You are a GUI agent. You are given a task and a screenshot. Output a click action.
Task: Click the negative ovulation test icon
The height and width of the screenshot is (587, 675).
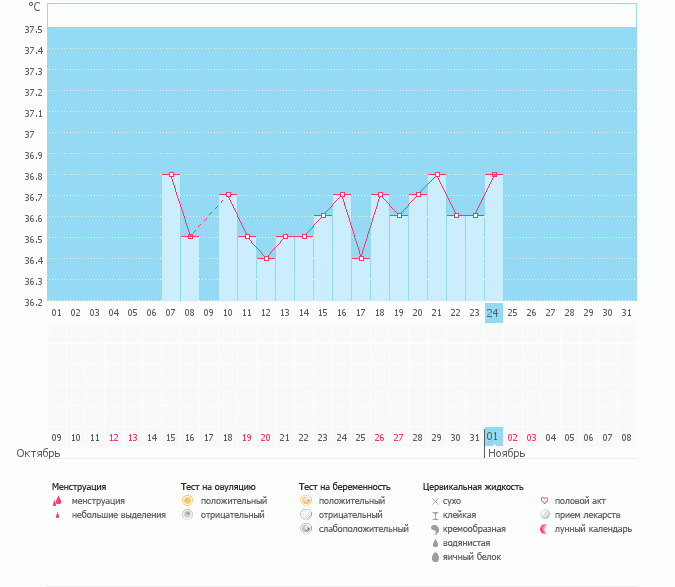pyautogui.click(x=187, y=515)
